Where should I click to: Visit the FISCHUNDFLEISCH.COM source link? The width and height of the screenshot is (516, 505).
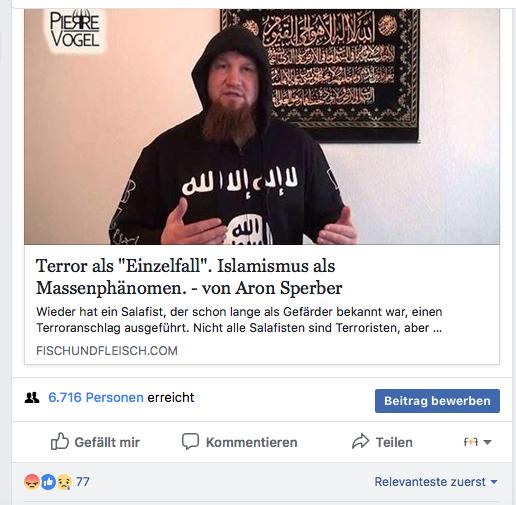pos(107,351)
